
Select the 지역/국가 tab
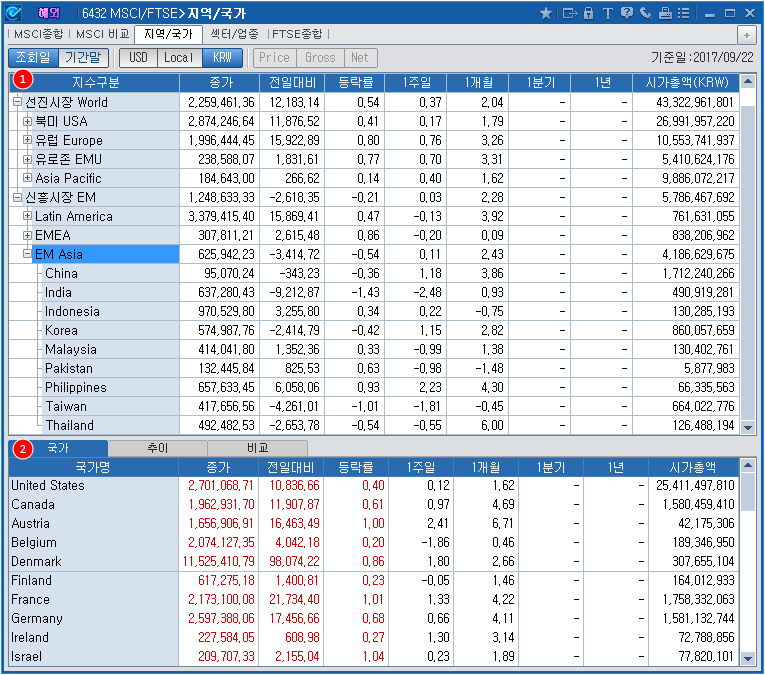[168, 34]
